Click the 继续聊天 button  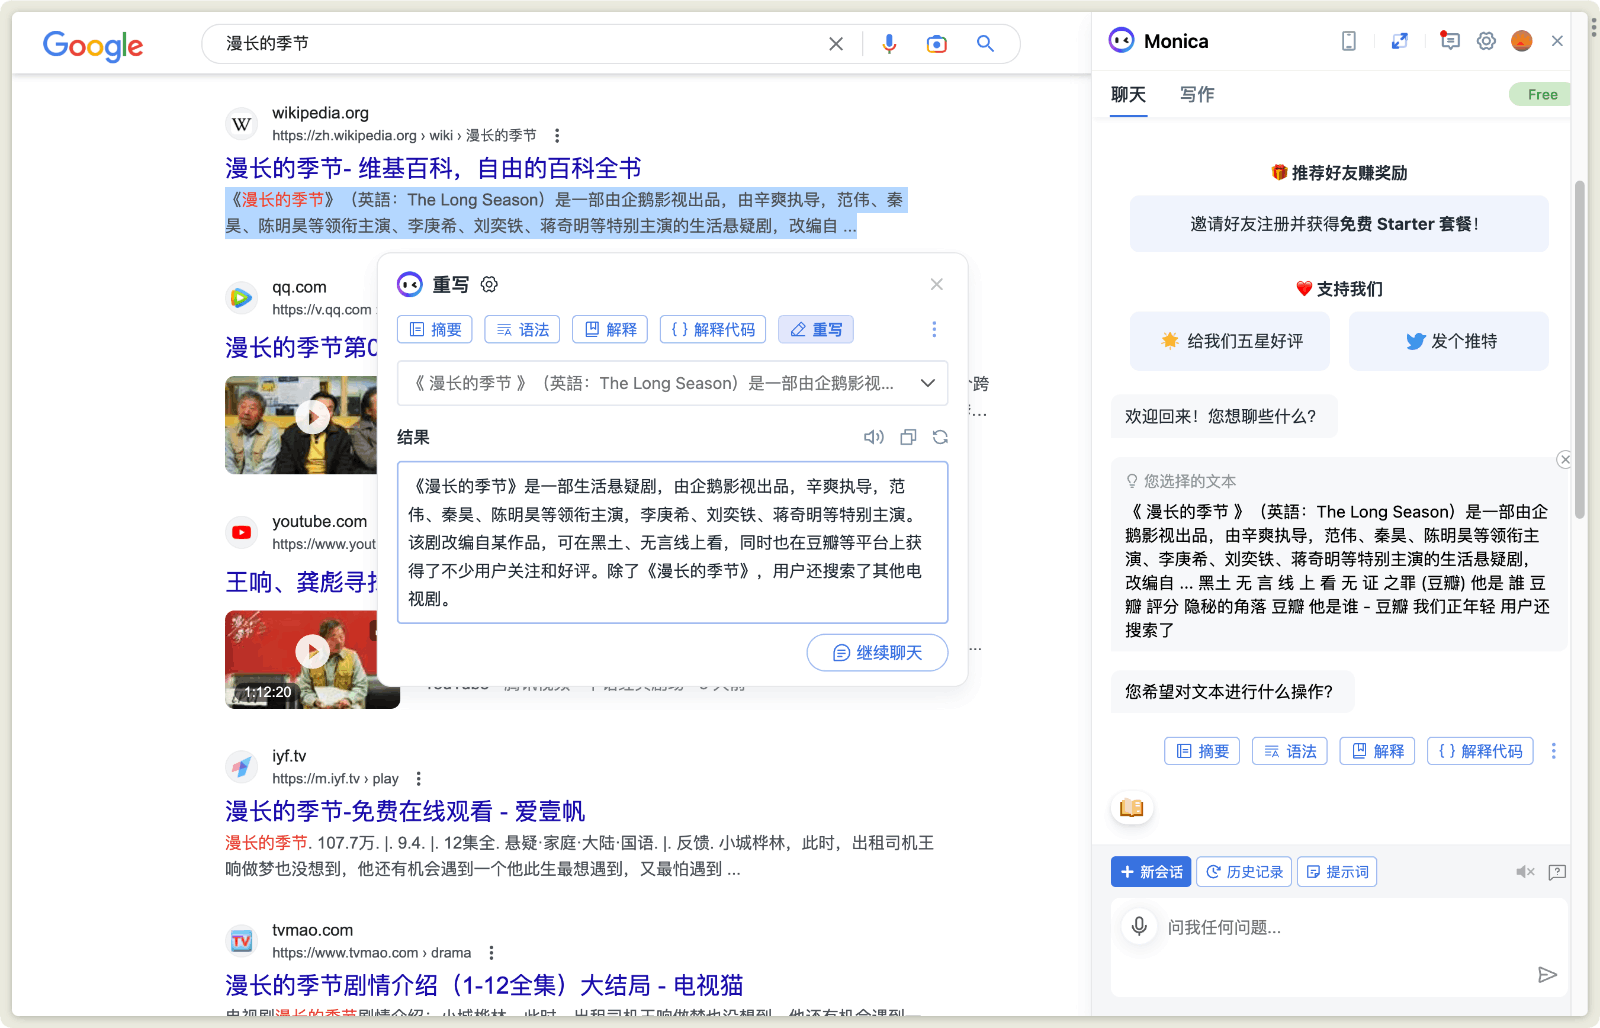pos(877,653)
